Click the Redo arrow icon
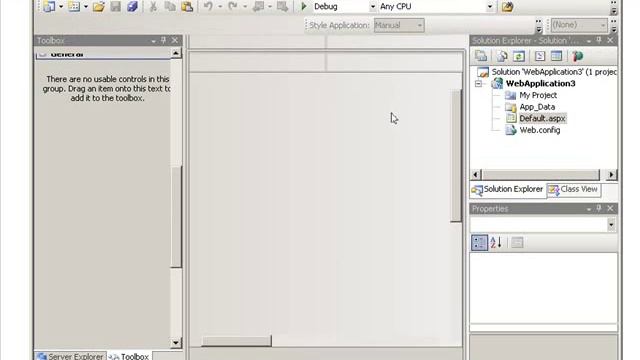The width and height of the screenshot is (640, 360). pyautogui.click(x=233, y=7)
